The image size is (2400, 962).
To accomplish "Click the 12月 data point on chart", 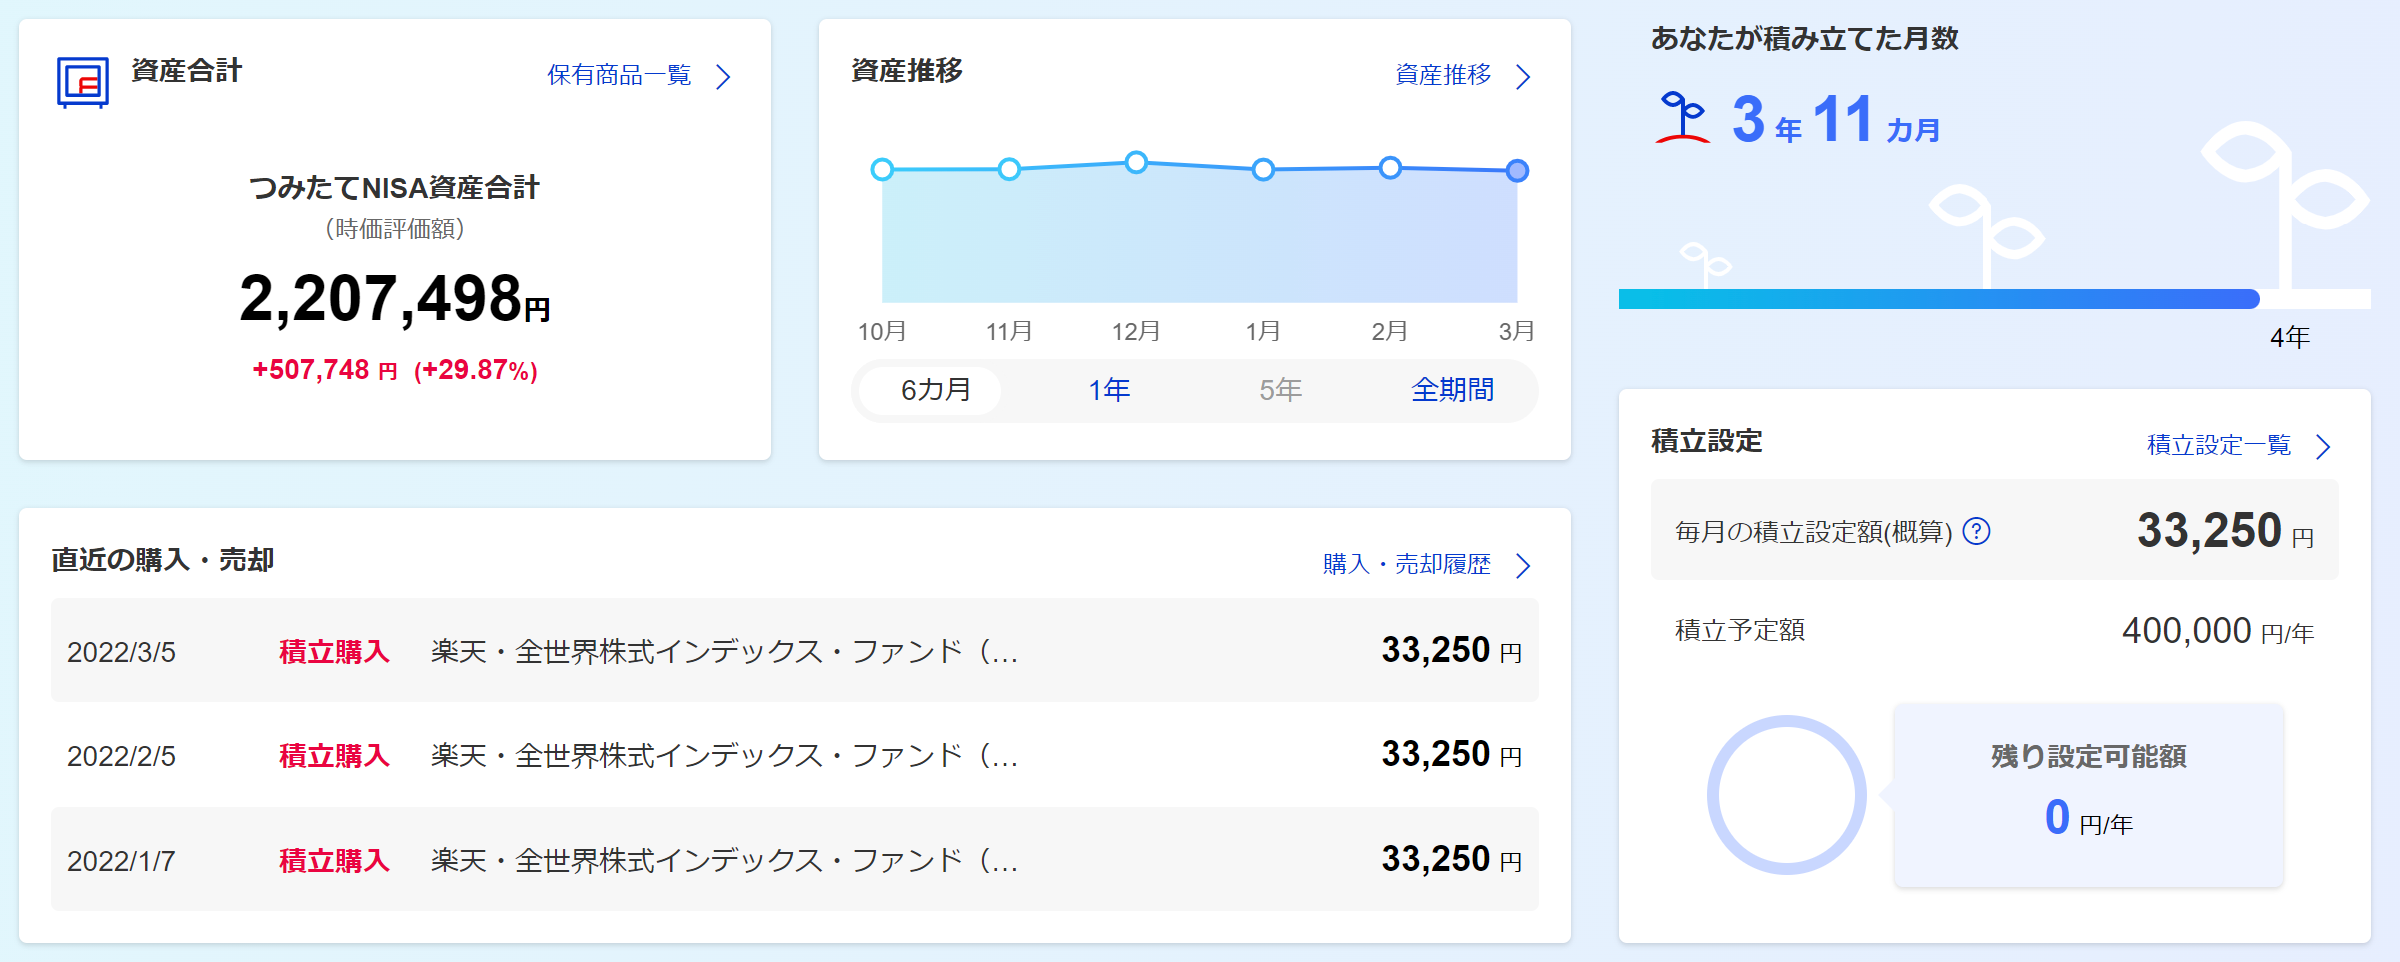I will click(1136, 162).
